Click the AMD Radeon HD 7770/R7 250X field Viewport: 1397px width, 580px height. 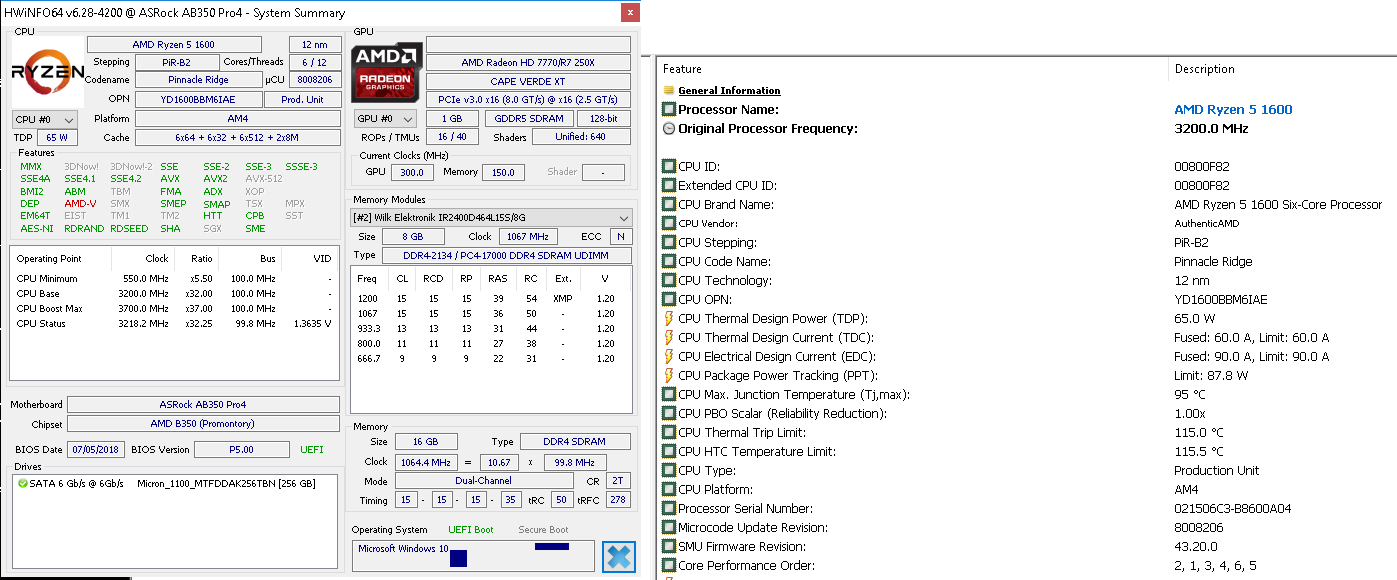pyautogui.click(x=528, y=62)
